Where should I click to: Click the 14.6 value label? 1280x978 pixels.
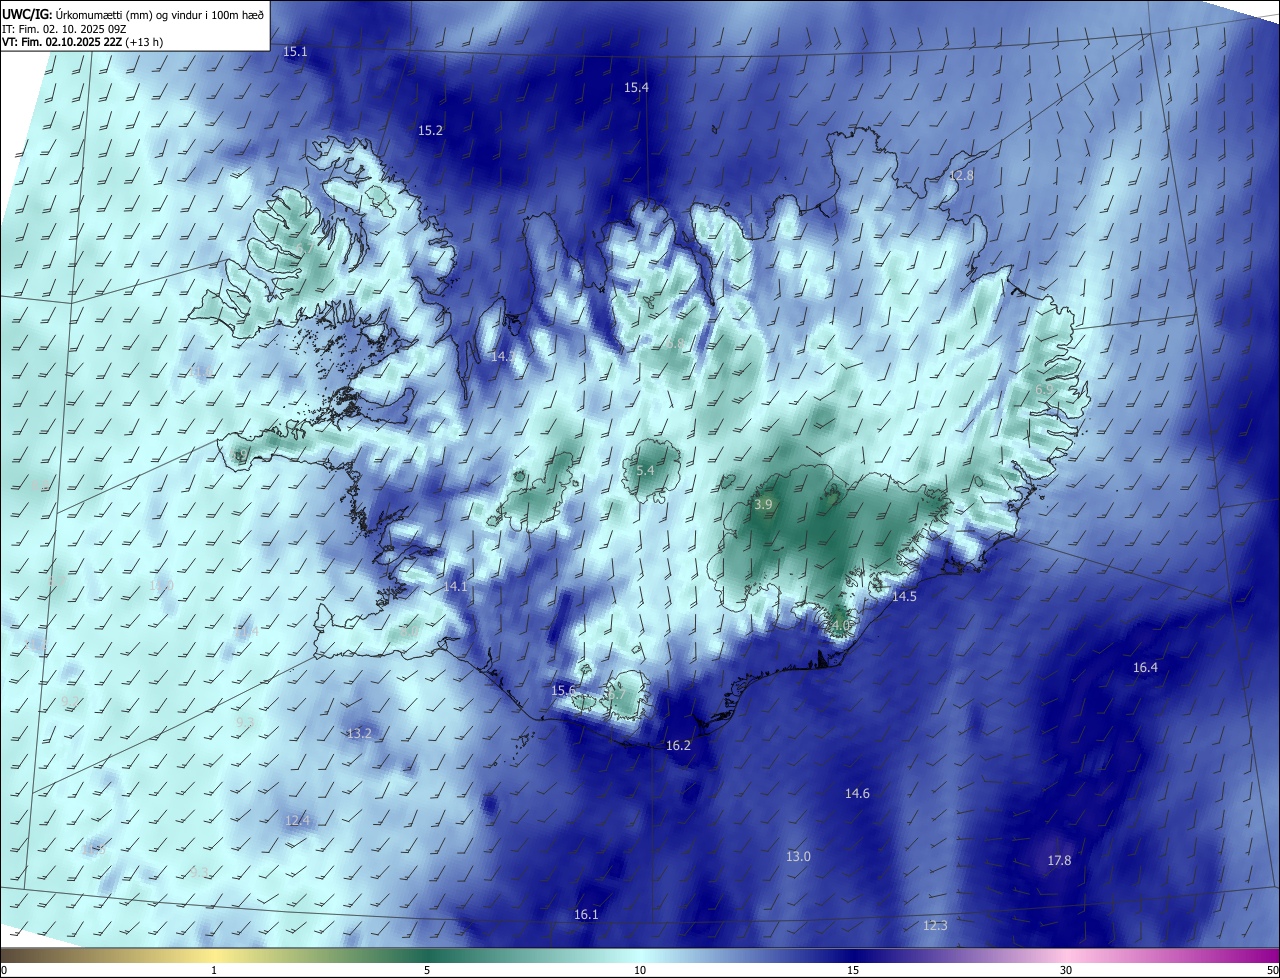(x=857, y=793)
